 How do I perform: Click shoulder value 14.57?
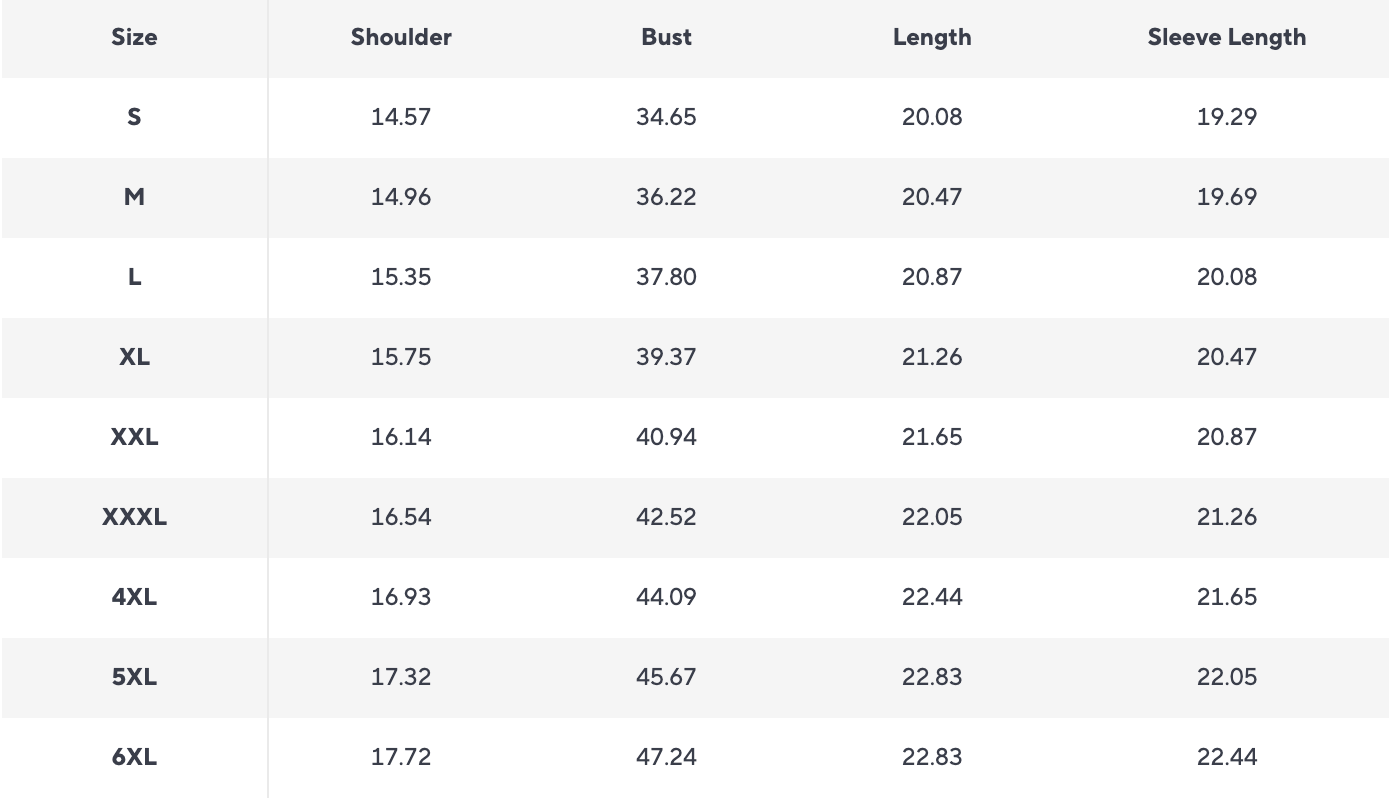tap(401, 117)
